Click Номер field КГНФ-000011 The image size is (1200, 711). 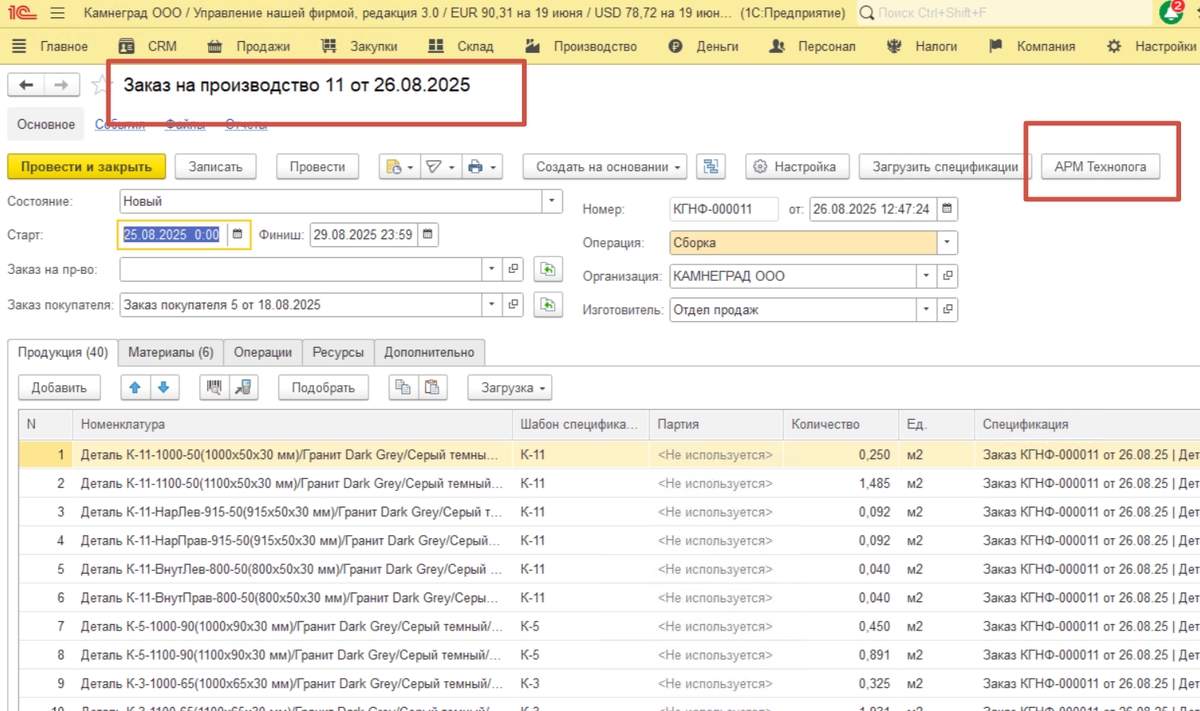click(724, 209)
